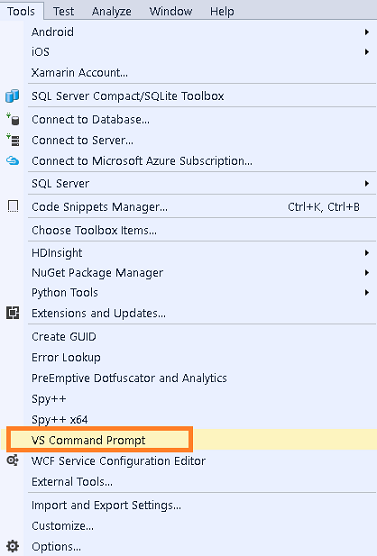Expand the Android submenu arrow
This screenshot has width=377, height=556.
point(367,32)
